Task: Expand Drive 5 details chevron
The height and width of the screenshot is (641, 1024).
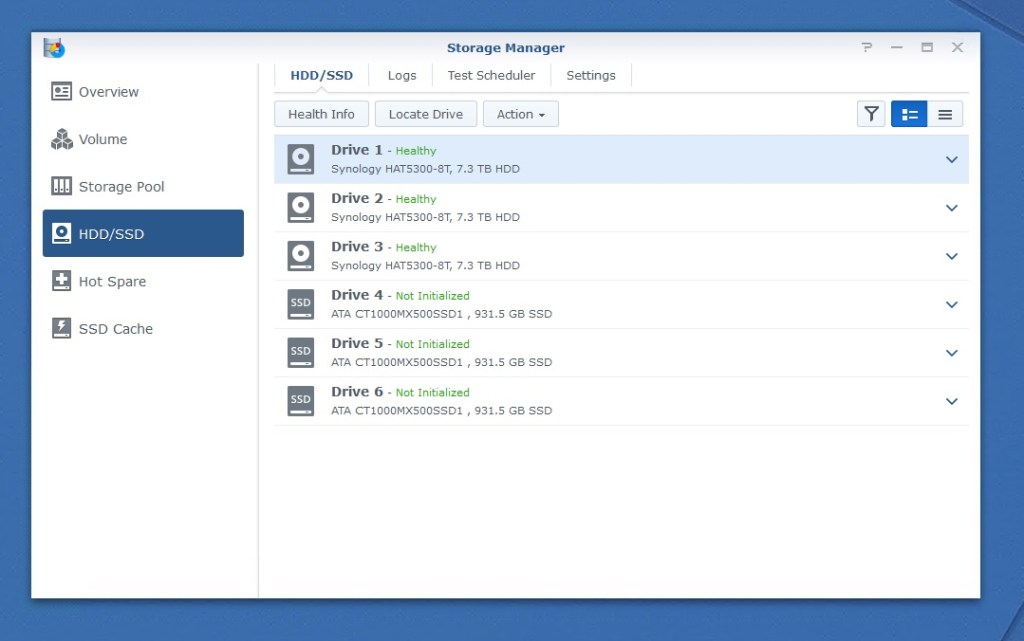Action: (951, 353)
